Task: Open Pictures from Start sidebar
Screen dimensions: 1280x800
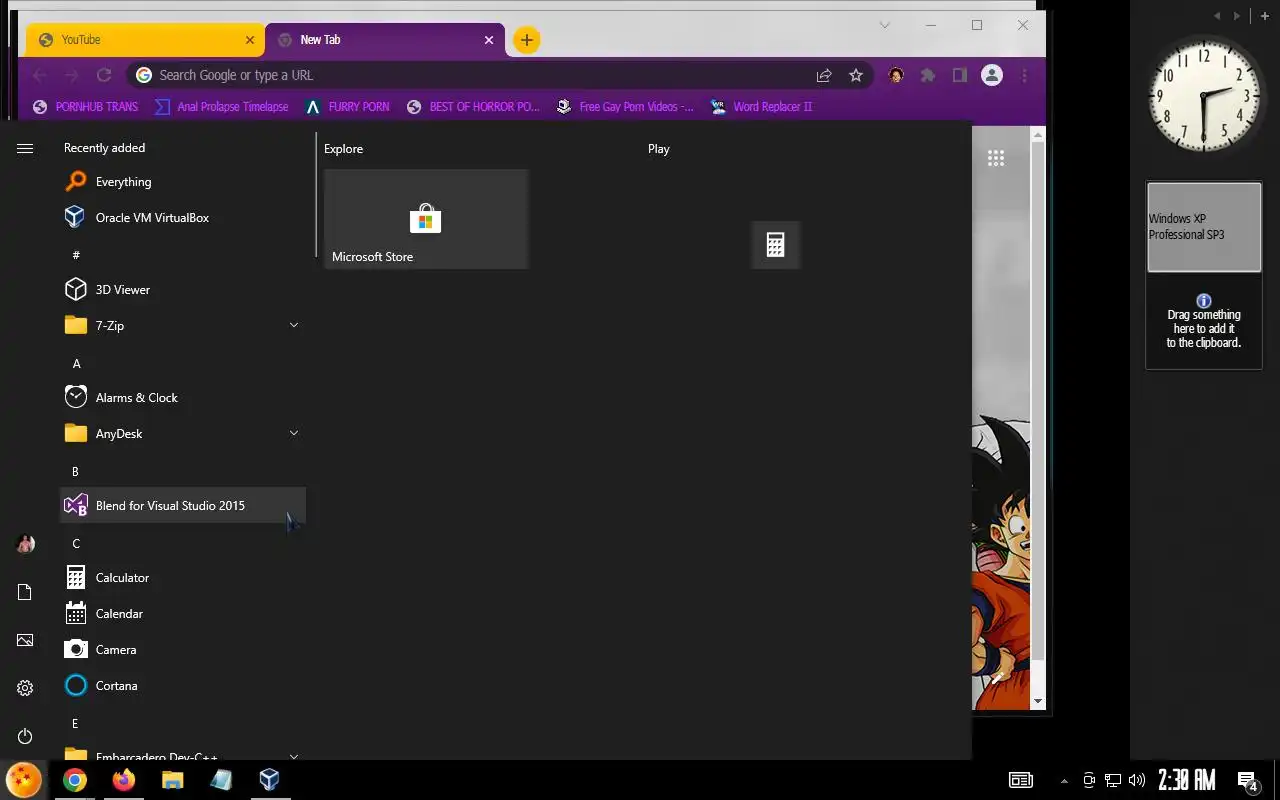Action: 25,640
